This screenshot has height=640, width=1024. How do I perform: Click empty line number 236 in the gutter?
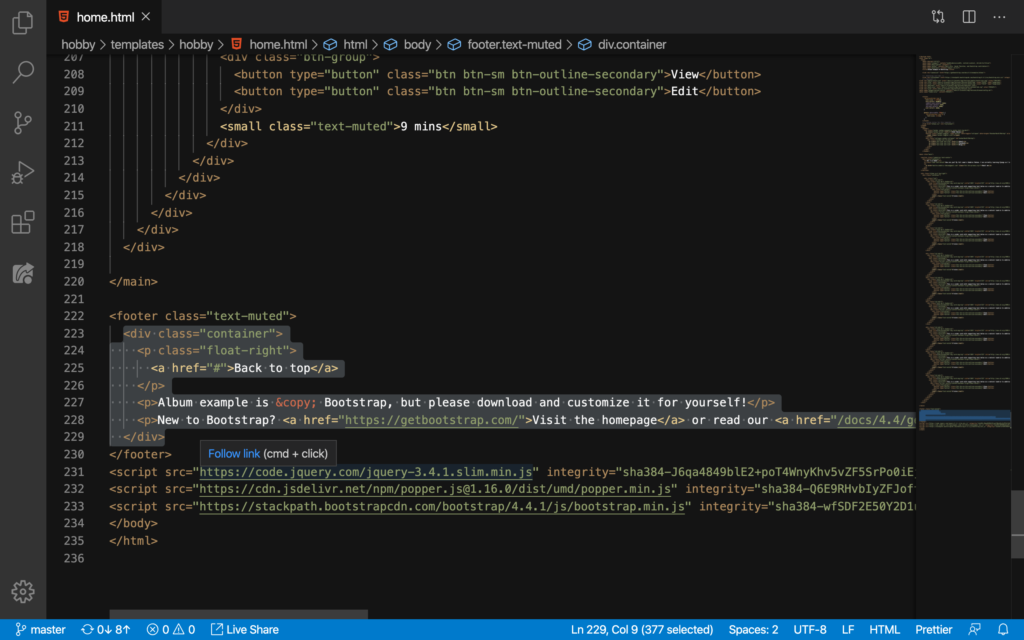click(74, 558)
